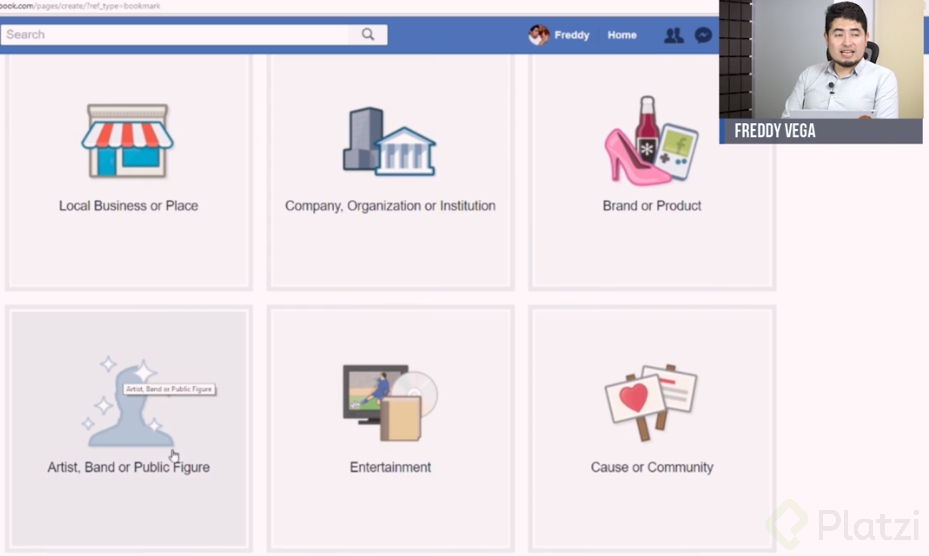The width and height of the screenshot is (929, 556).
Task: Click the search magnifier icon
Action: 368,34
